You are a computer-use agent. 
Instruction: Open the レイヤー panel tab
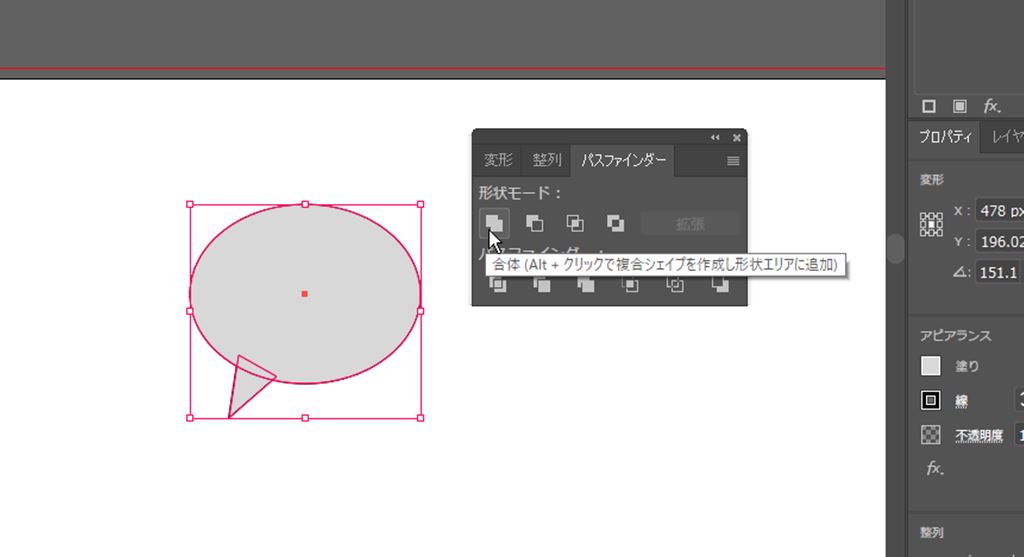point(1003,137)
